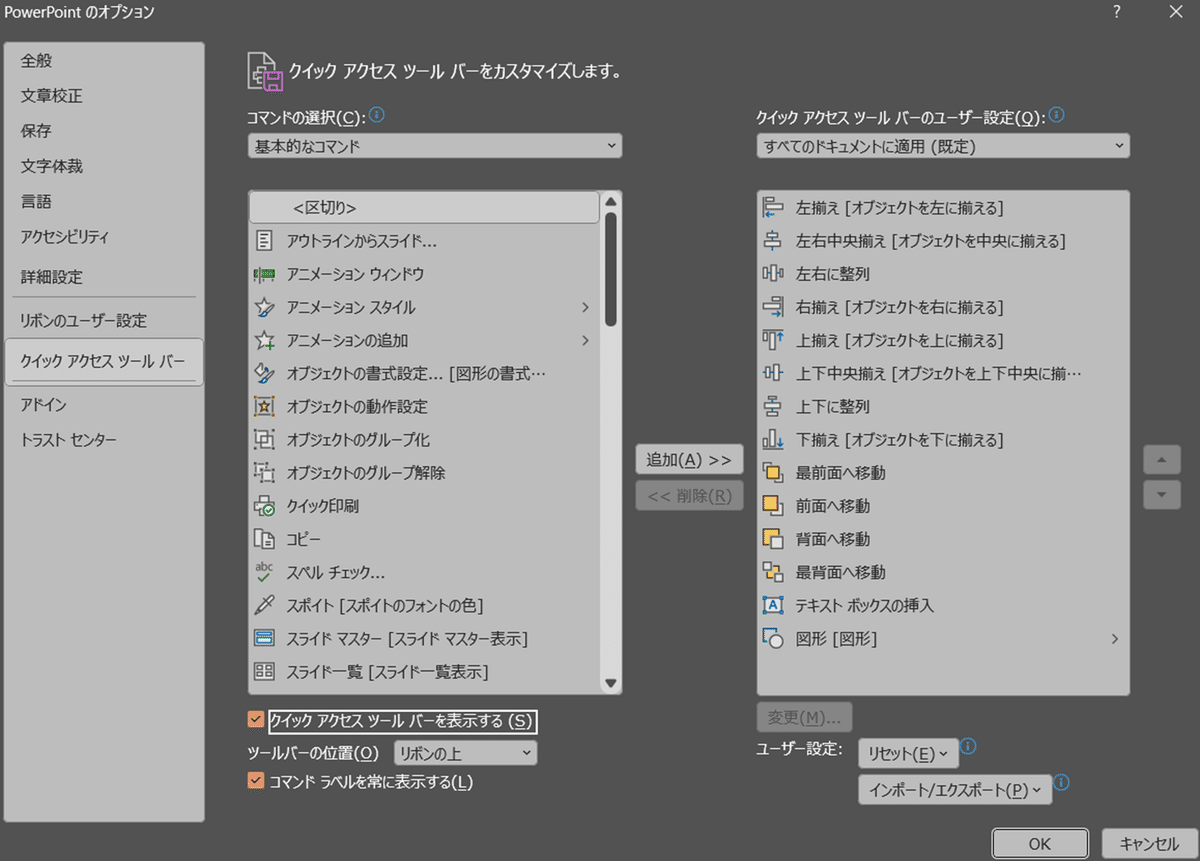
Task: Click the move down arrow button
Action: coord(1161,494)
